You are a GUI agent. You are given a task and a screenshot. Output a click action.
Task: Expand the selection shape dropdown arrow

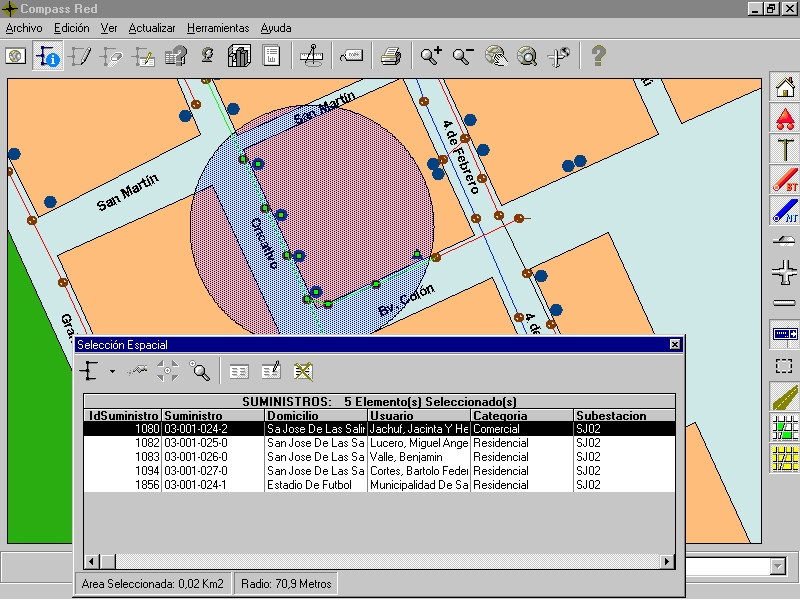coord(112,371)
